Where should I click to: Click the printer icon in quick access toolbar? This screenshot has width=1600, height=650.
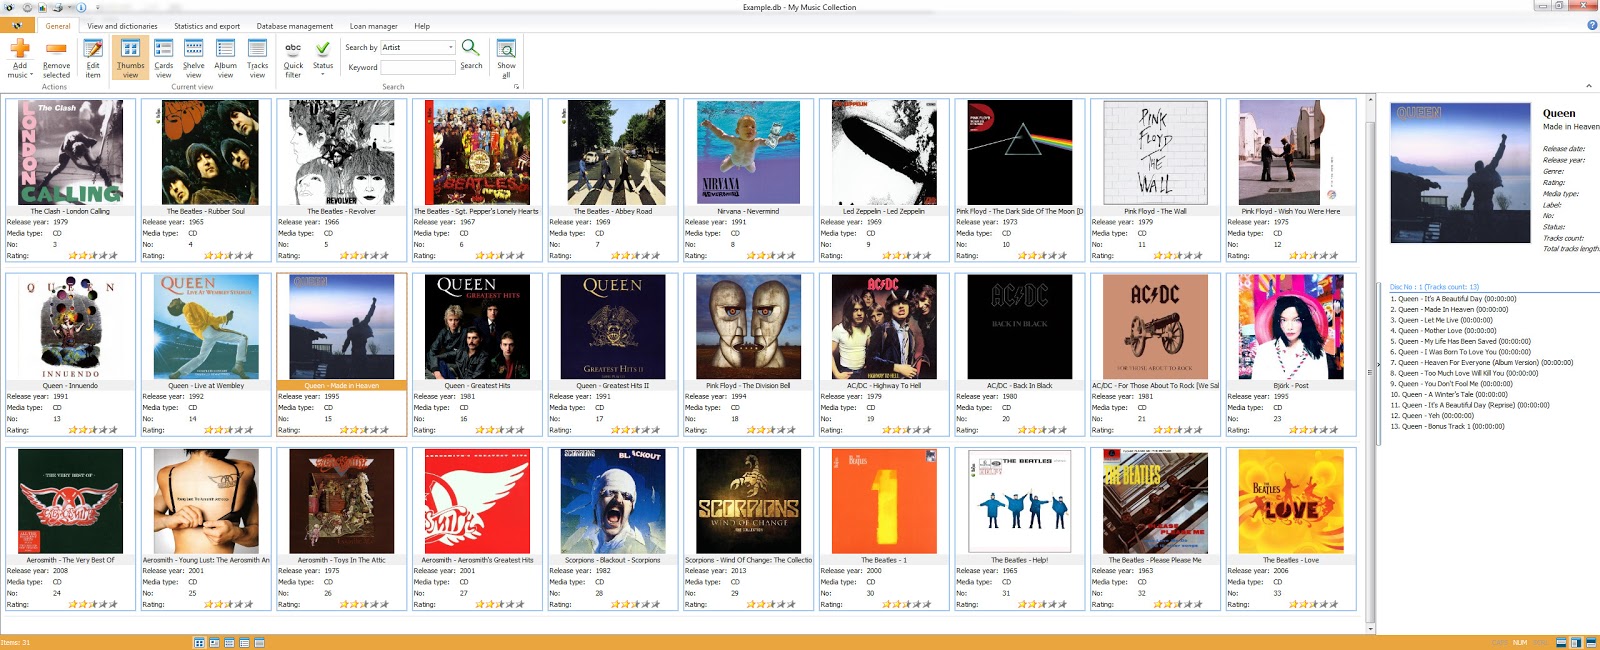pyautogui.click(x=56, y=7)
